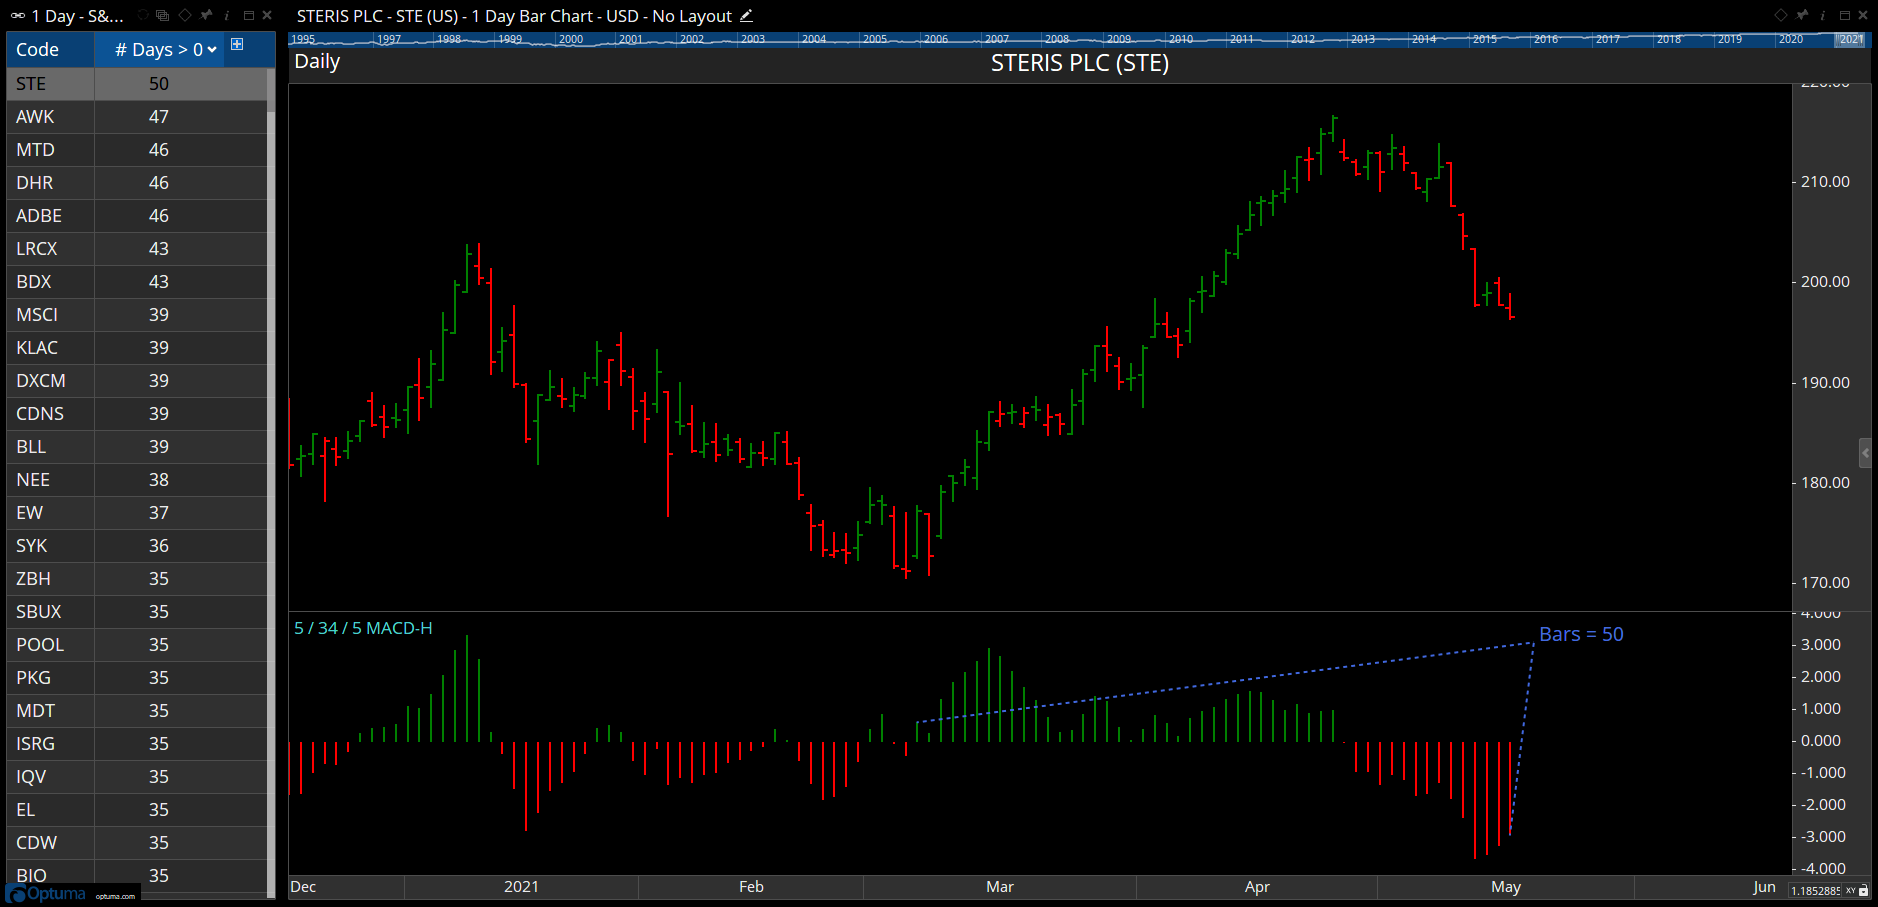1878x907 pixels.
Task: Add a column with the plus icon
Action: 237,44
